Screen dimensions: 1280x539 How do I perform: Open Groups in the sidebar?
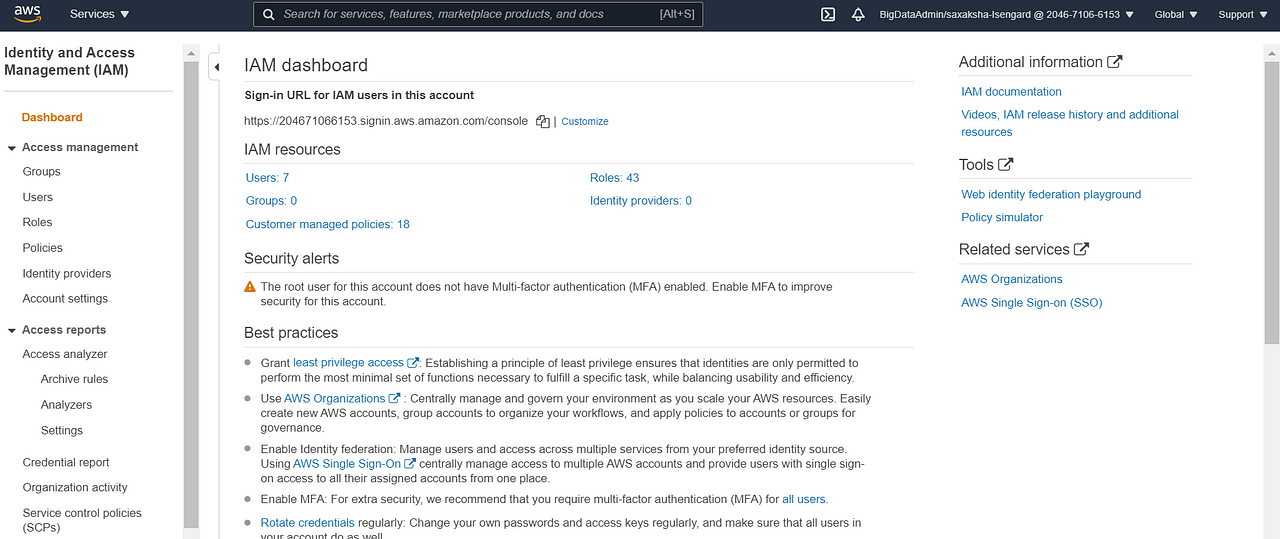point(42,172)
